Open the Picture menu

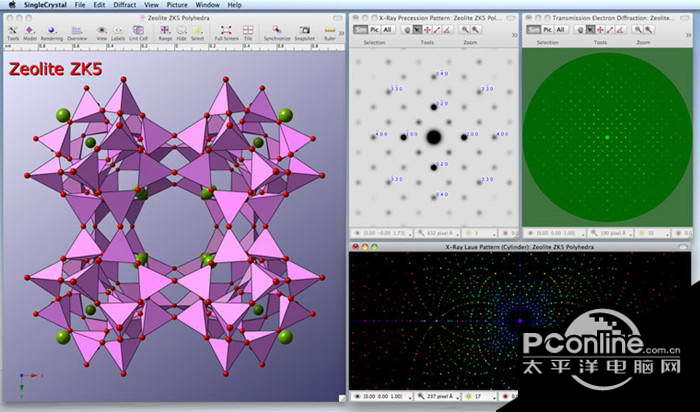point(177,5)
